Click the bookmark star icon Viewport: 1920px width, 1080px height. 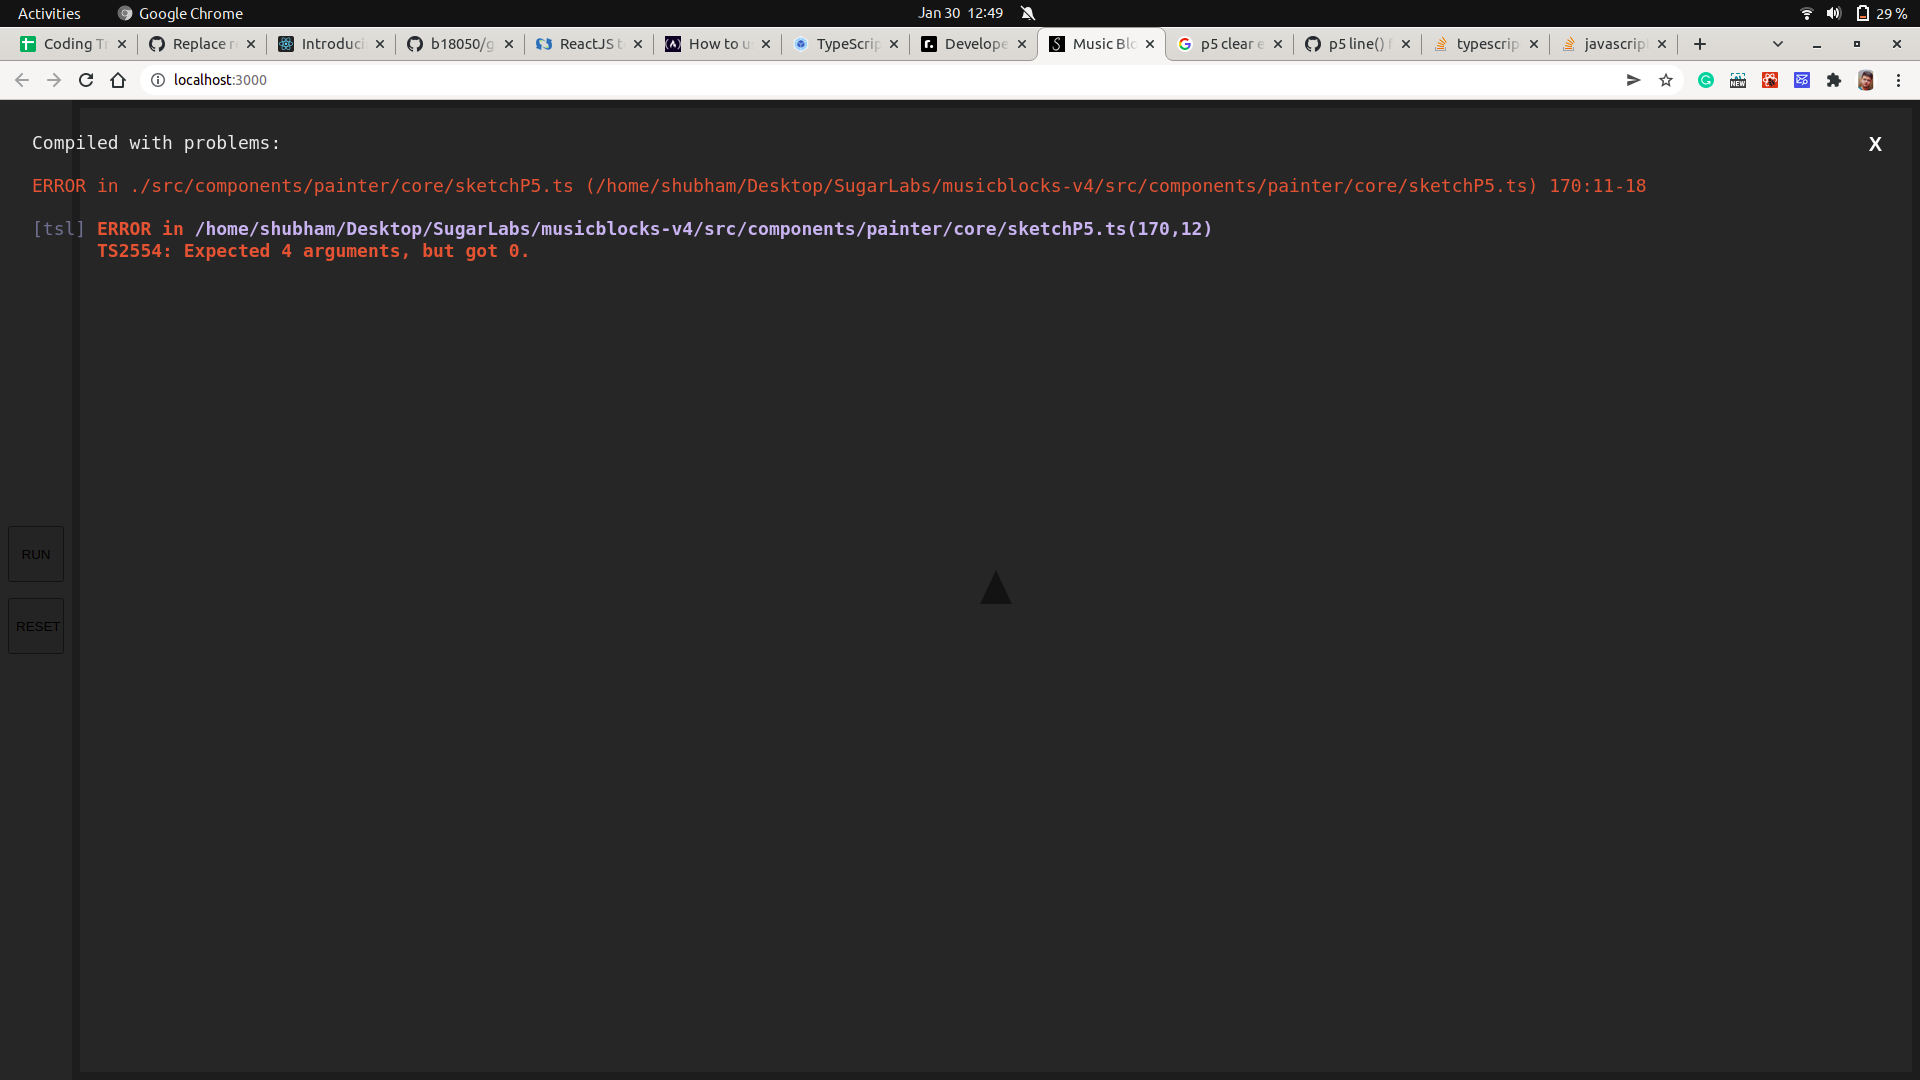point(1666,80)
